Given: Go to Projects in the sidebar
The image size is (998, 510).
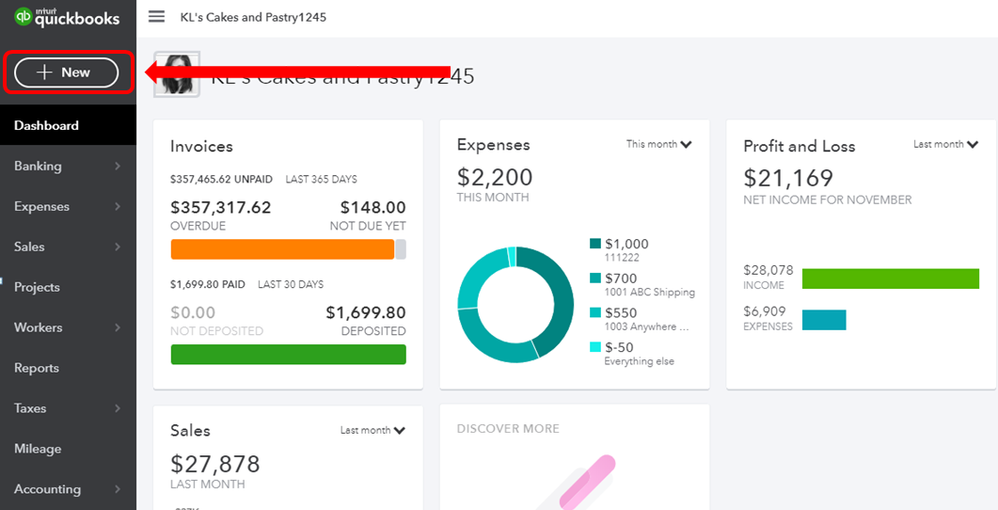Looking at the screenshot, I should 37,287.
